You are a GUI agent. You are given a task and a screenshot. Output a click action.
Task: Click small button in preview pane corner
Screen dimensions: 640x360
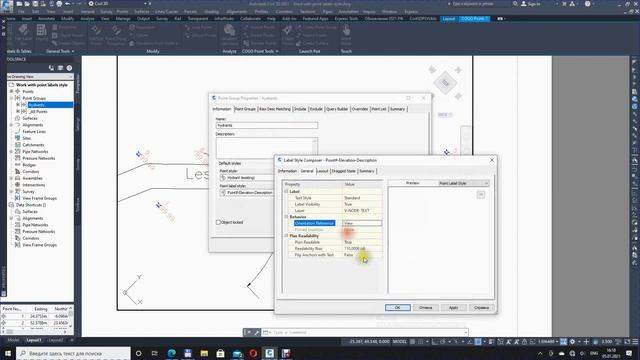tap(481, 195)
